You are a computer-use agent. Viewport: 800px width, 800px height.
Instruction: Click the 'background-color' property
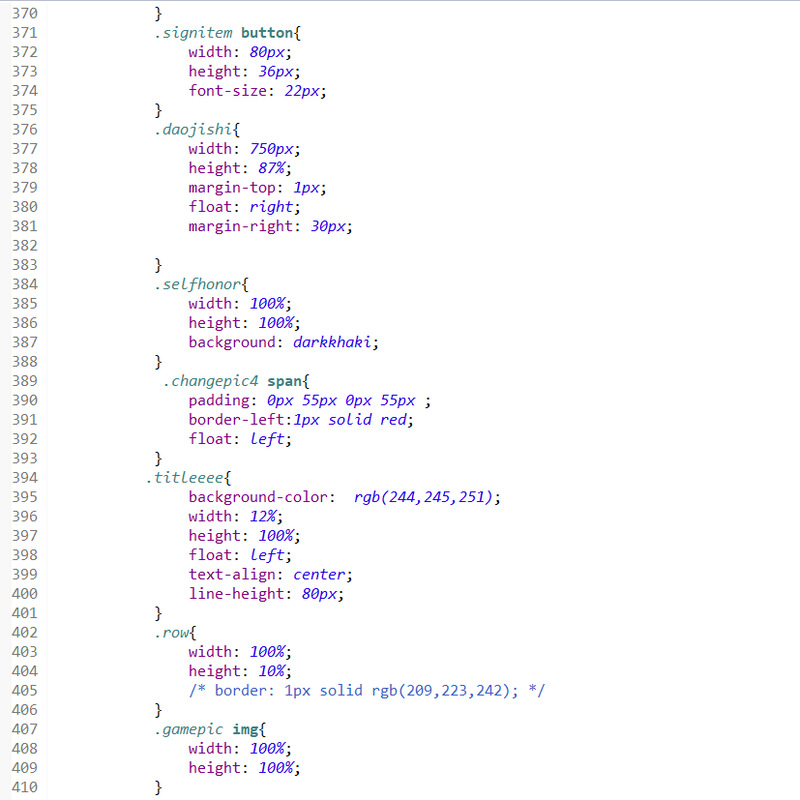point(258,497)
